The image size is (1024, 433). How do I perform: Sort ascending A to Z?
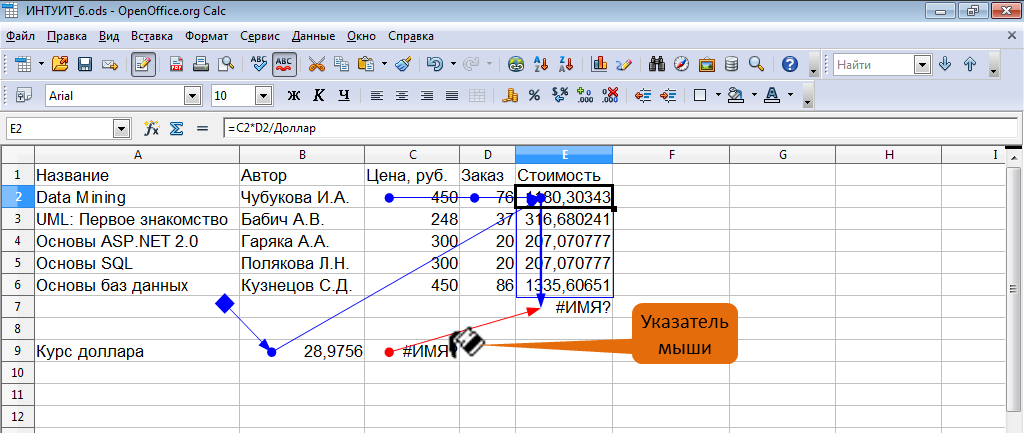pyautogui.click(x=541, y=64)
